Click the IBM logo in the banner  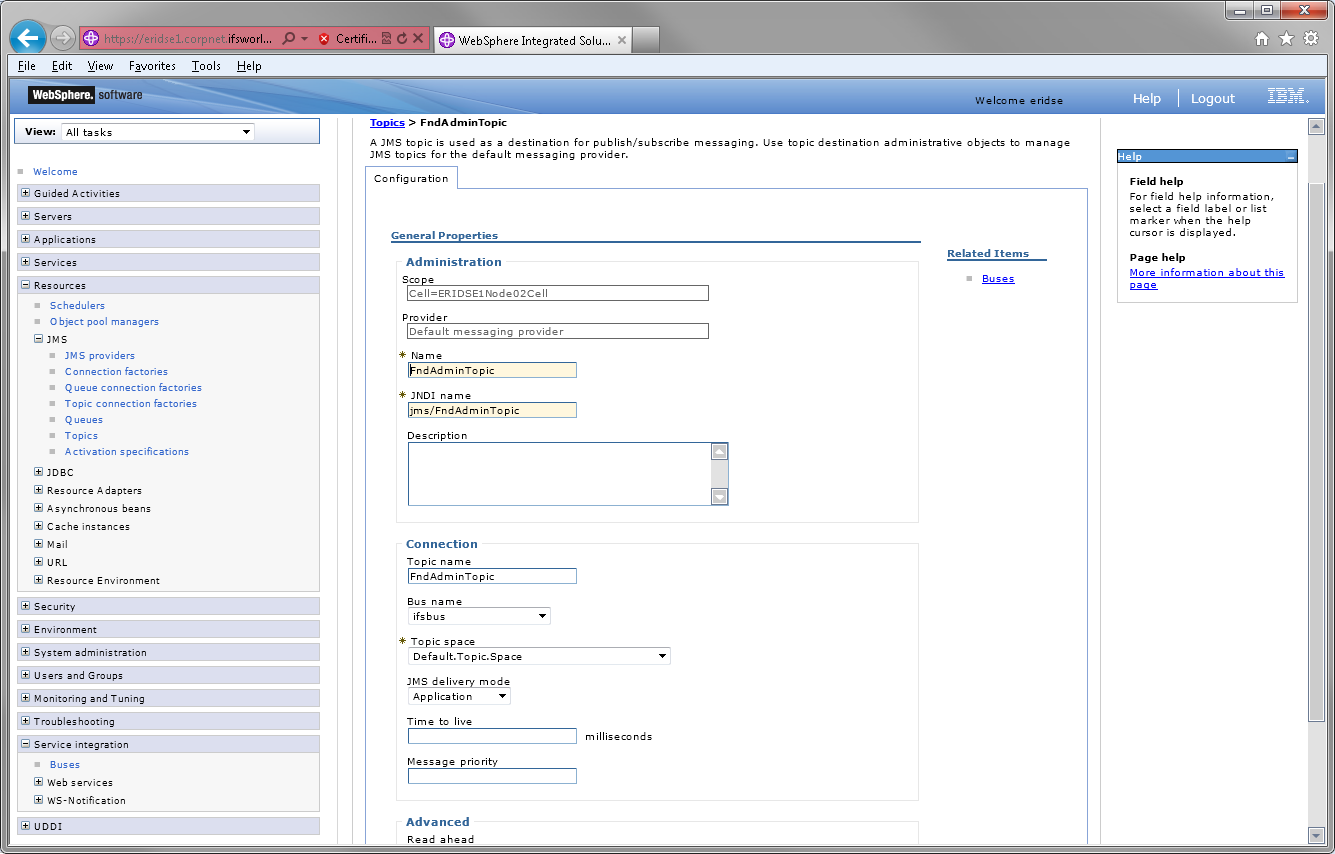click(x=1287, y=97)
